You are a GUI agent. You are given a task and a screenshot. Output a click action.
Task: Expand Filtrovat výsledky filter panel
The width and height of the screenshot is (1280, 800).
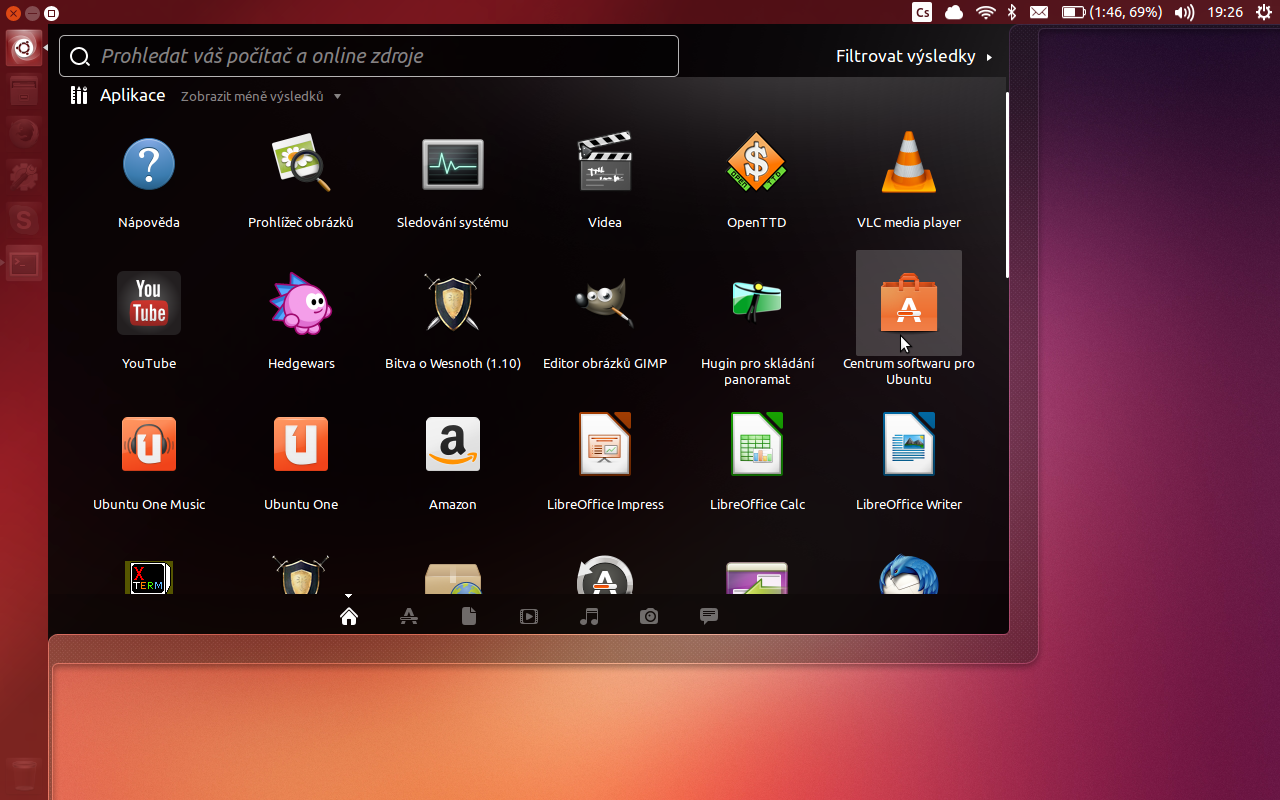915,56
